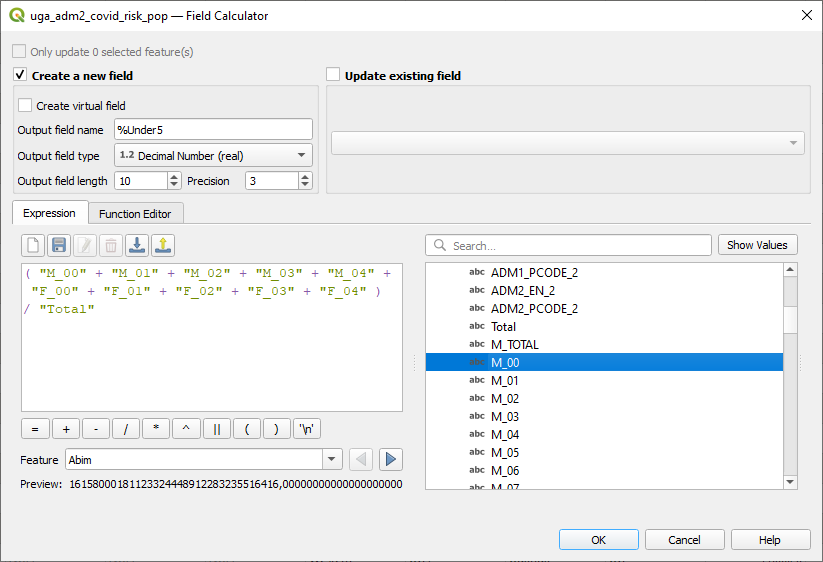Viewport: 823px width, 562px height.
Task: Switch to the Function Editor tab
Action: click(x=135, y=213)
